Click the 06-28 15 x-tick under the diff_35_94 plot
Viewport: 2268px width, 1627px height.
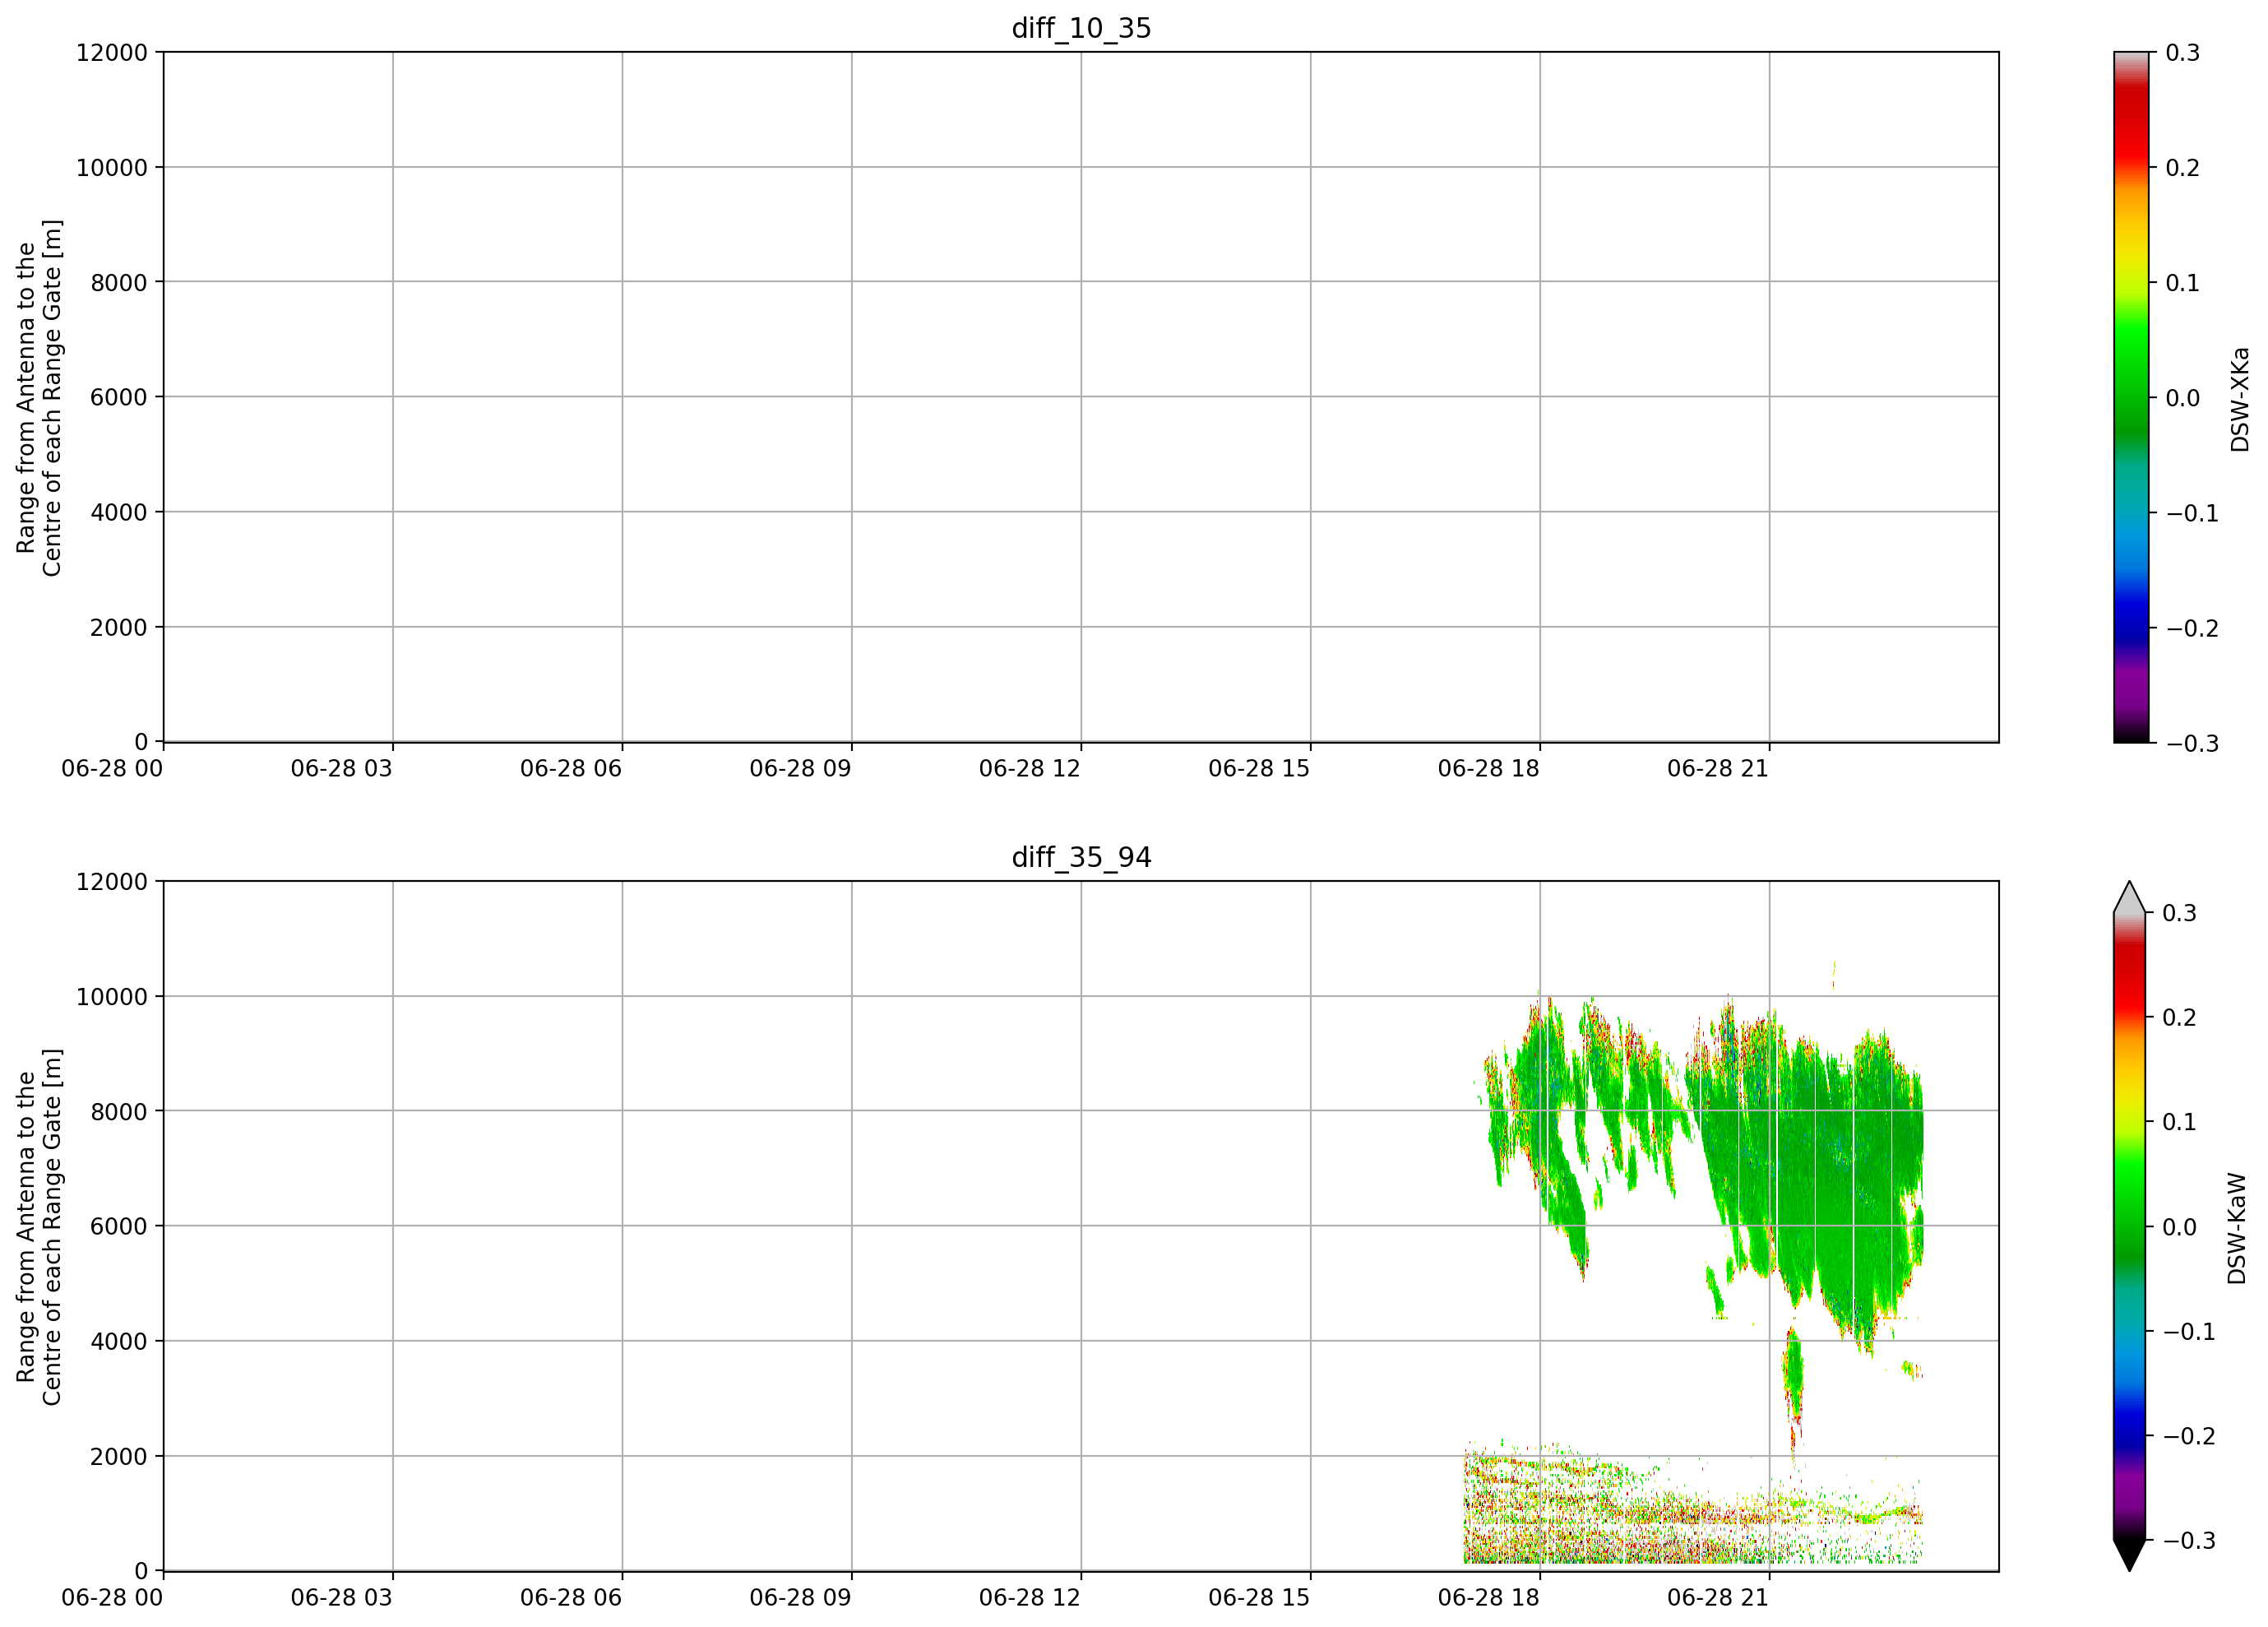pos(1259,1598)
